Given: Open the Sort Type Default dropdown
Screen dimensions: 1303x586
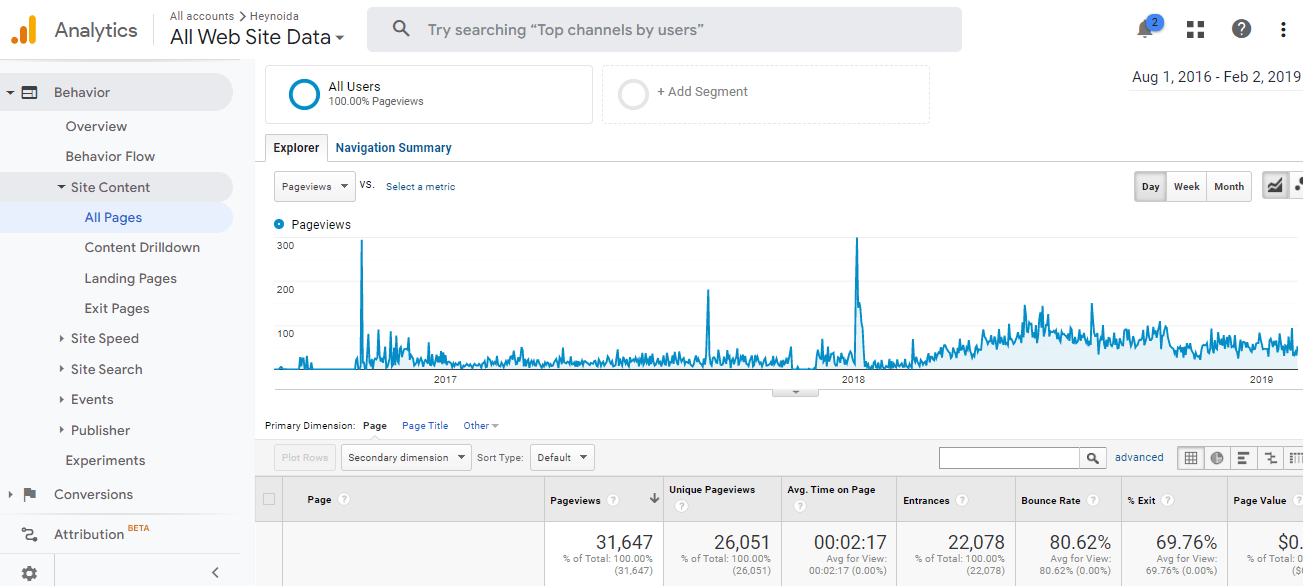Looking at the screenshot, I should [562, 457].
